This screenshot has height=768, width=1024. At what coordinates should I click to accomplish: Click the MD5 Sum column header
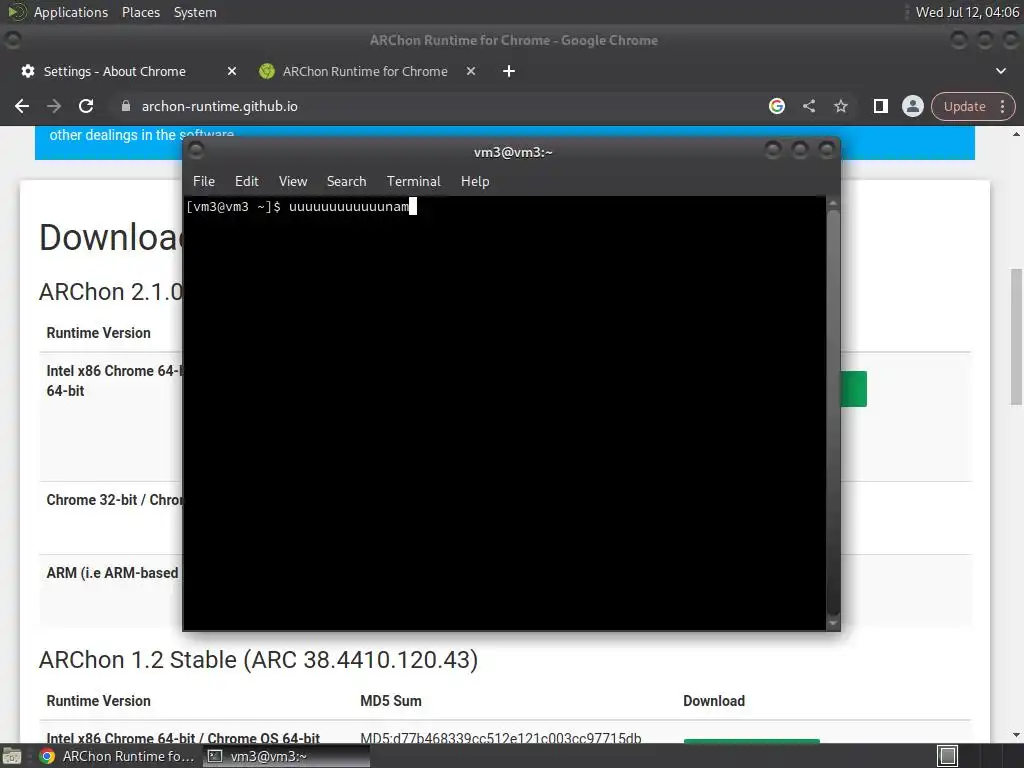tap(391, 701)
